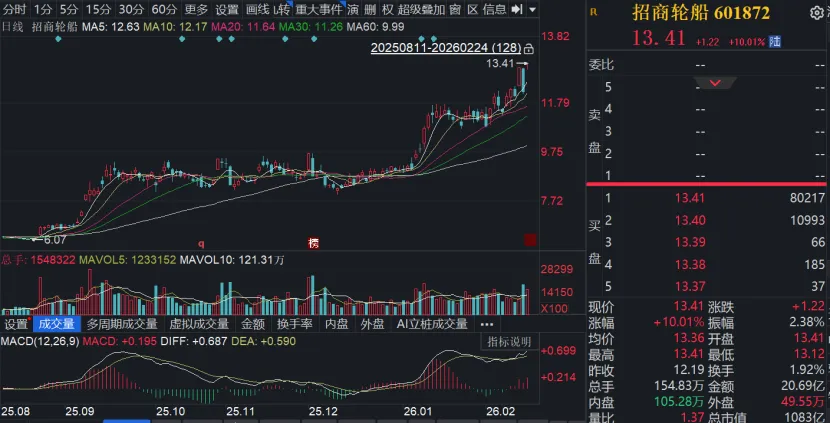The image size is (830, 423).
Task: Toggle the 区 interval statistics option
Action: point(472,9)
